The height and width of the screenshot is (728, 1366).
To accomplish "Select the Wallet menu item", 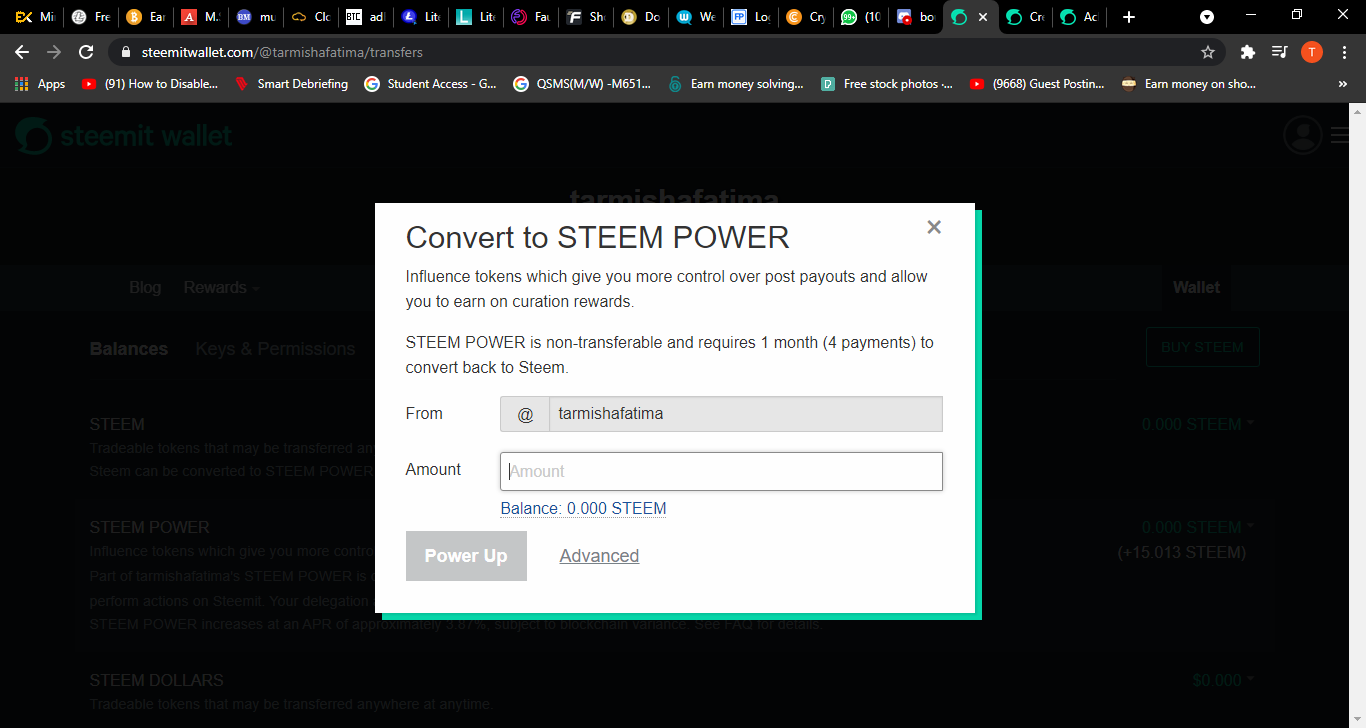I will pos(1196,288).
